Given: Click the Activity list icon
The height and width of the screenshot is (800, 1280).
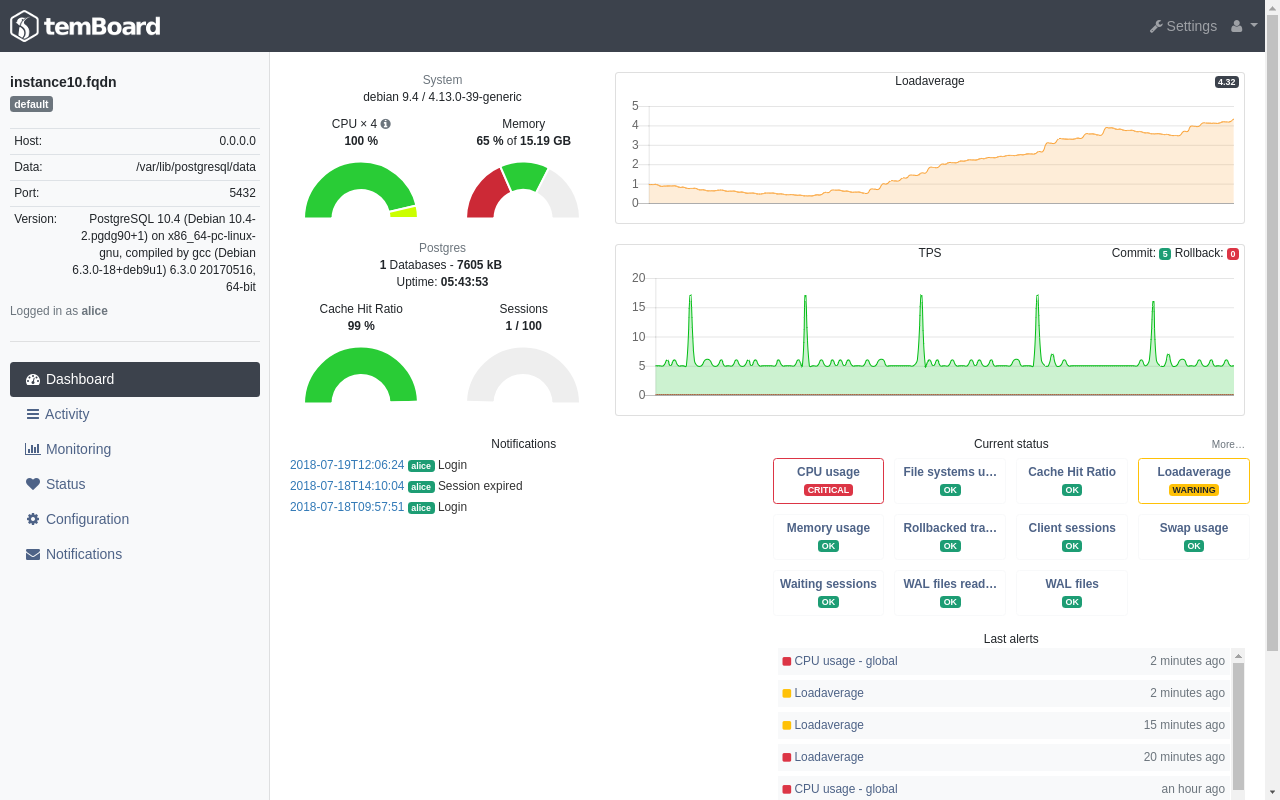Looking at the screenshot, I should click(x=33, y=414).
